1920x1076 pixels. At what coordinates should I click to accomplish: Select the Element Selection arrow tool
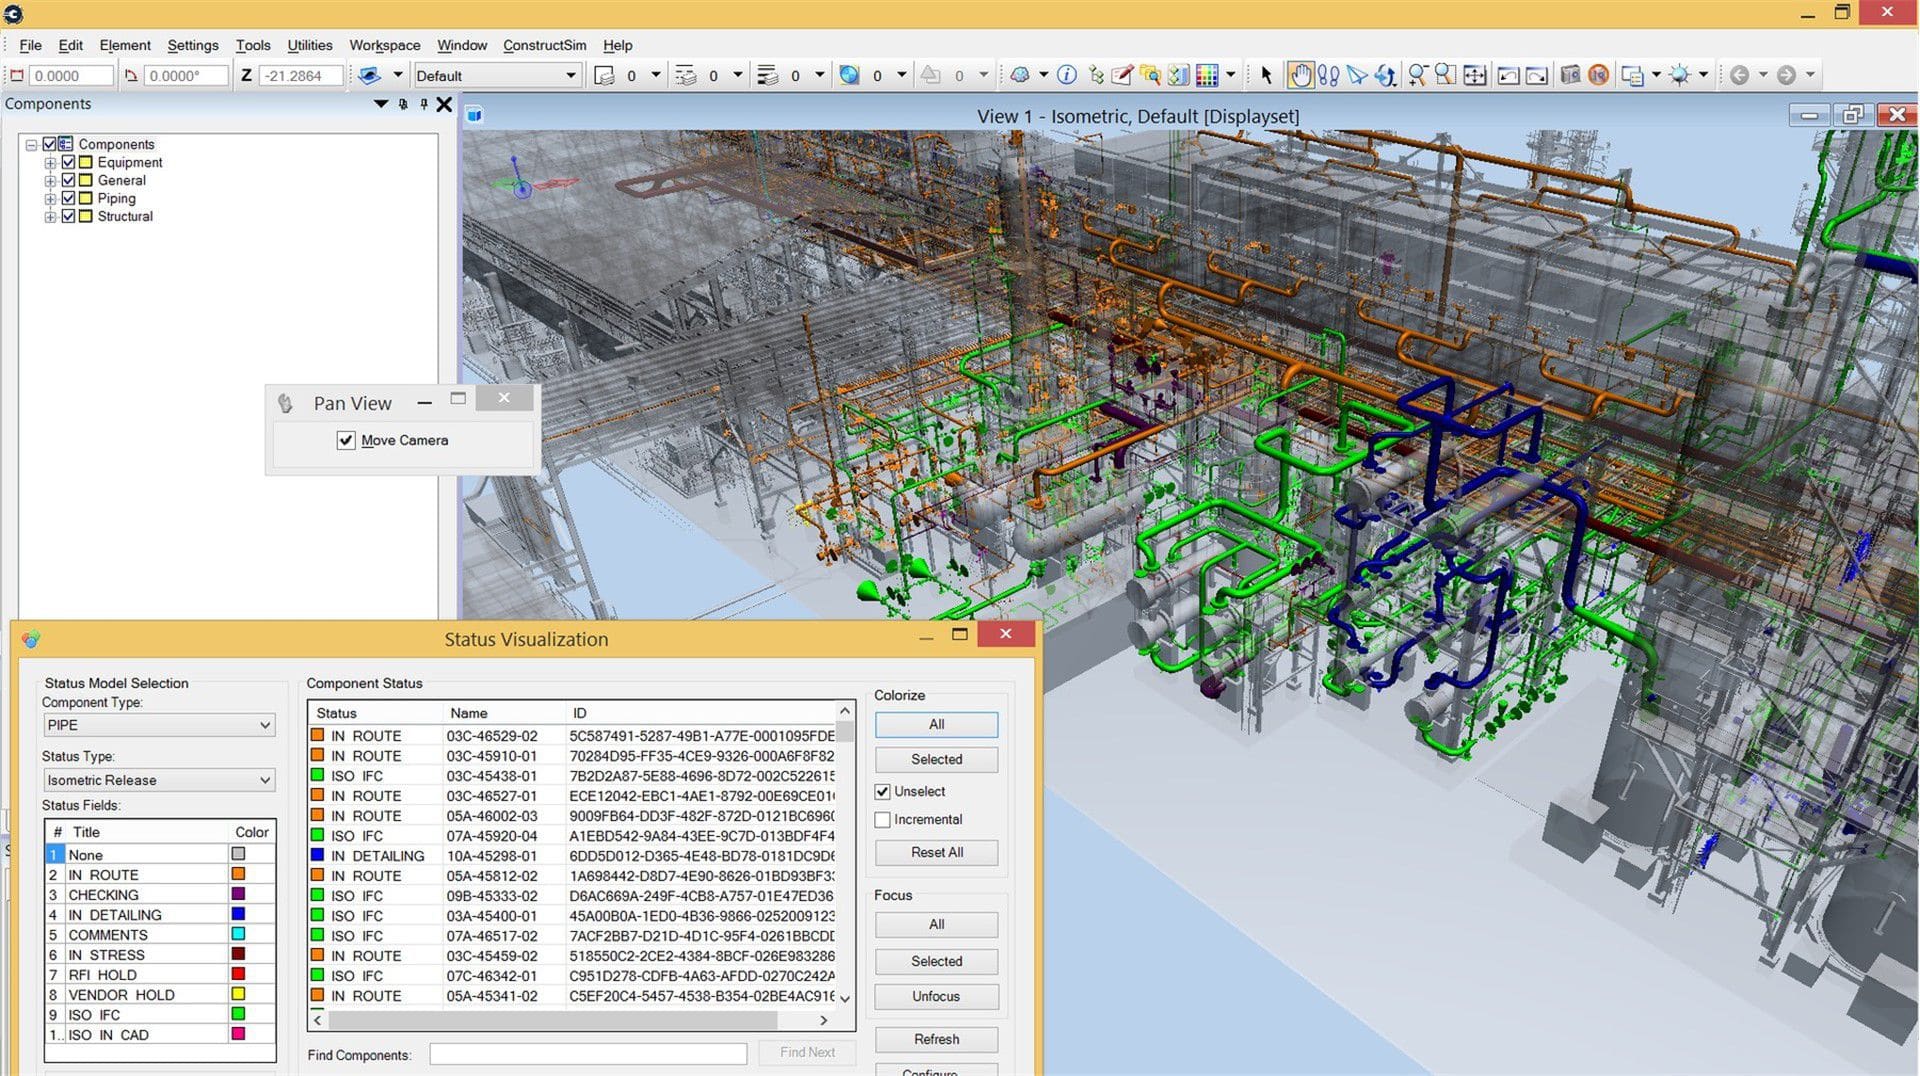1267,74
